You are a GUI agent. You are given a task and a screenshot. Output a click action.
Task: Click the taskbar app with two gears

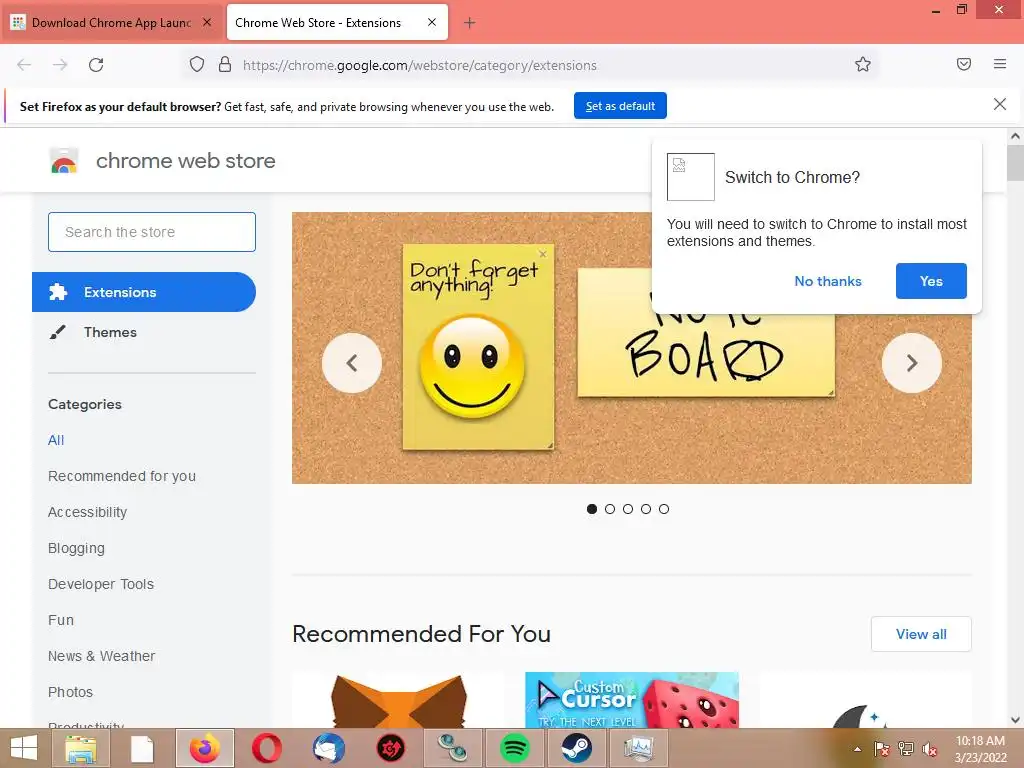click(x=452, y=748)
